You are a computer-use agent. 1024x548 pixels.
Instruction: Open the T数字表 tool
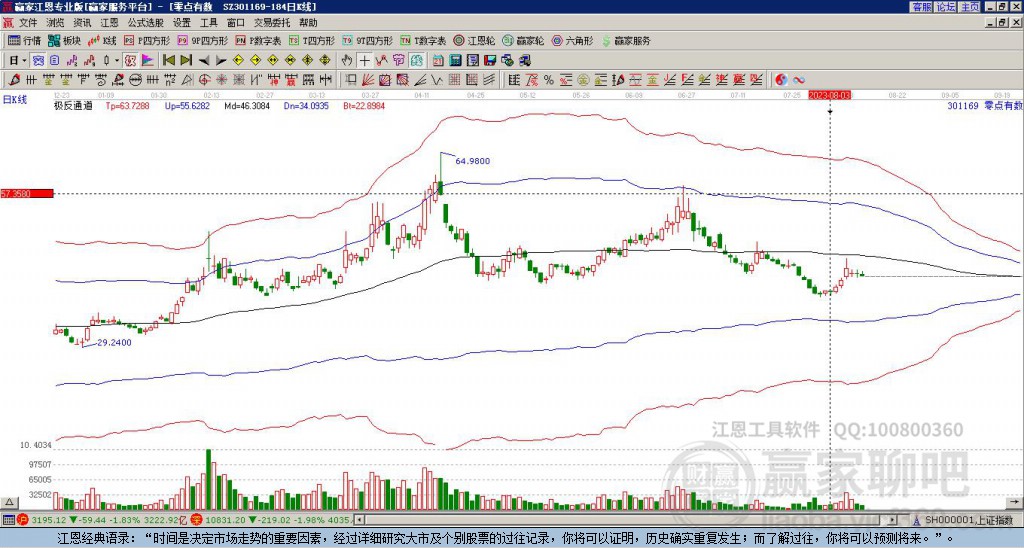(423, 40)
